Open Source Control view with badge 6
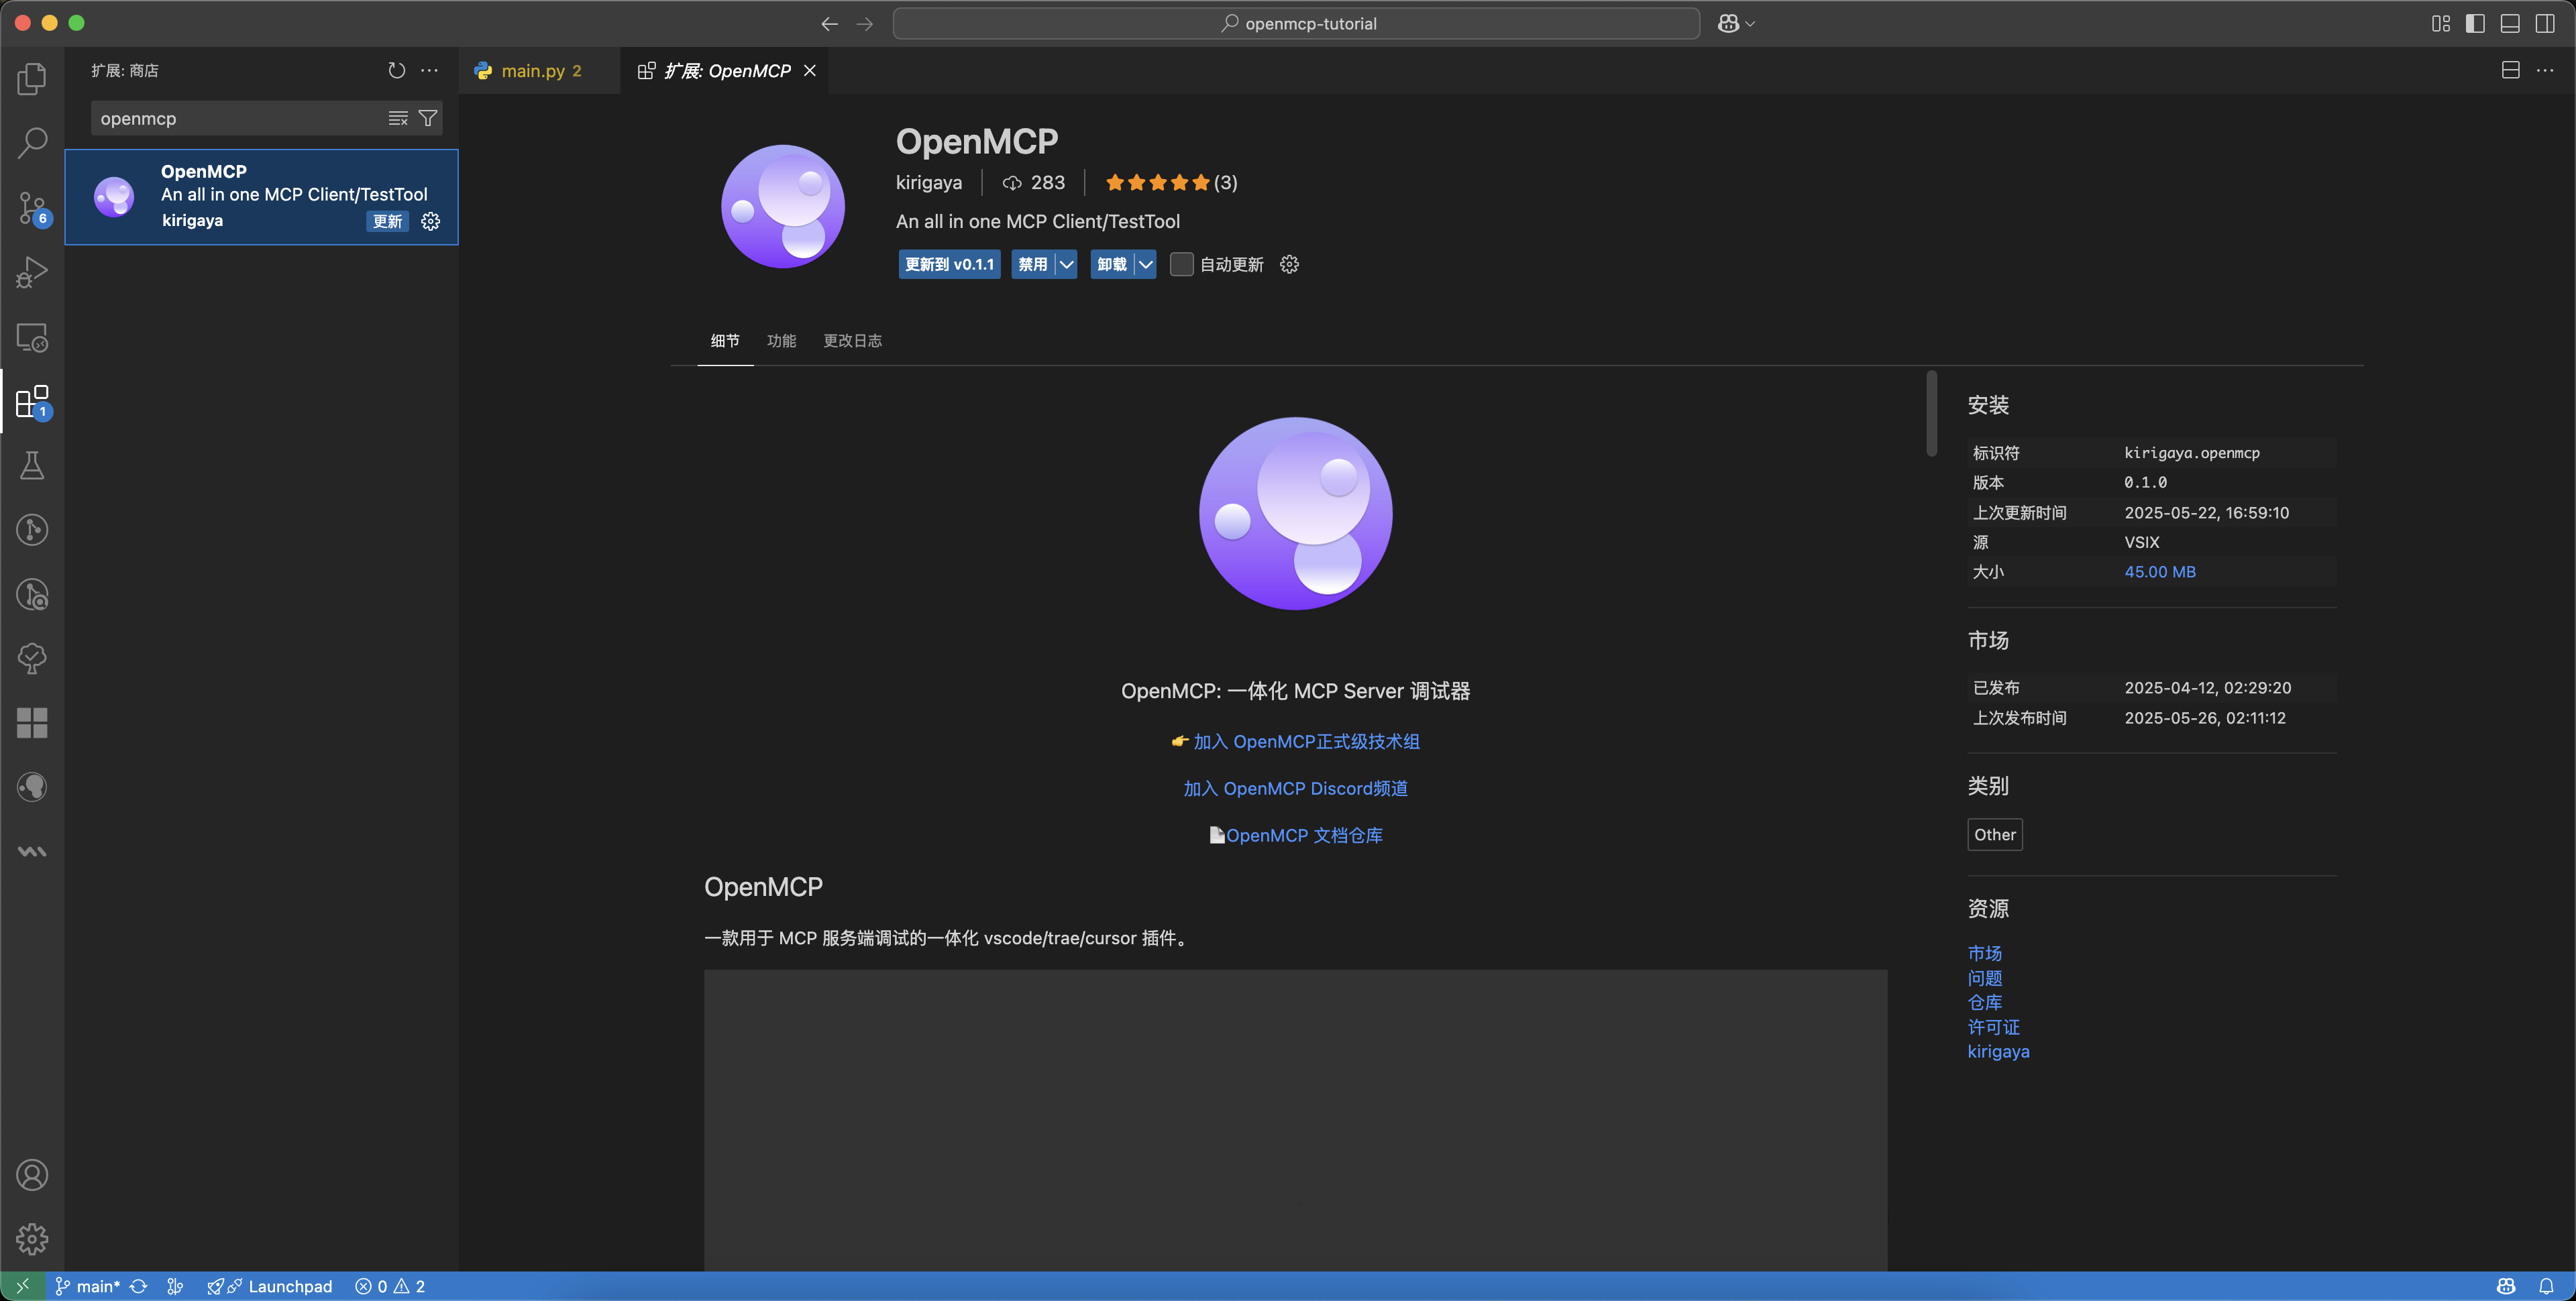This screenshot has height=1301, width=2576. point(32,208)
